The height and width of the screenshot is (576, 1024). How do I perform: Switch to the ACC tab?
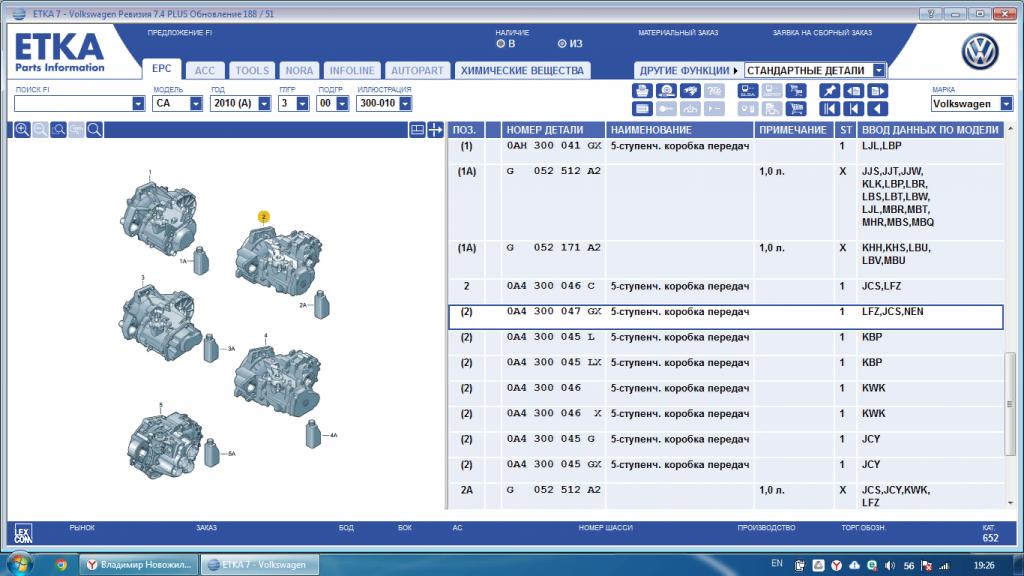[x=204, y=71]
